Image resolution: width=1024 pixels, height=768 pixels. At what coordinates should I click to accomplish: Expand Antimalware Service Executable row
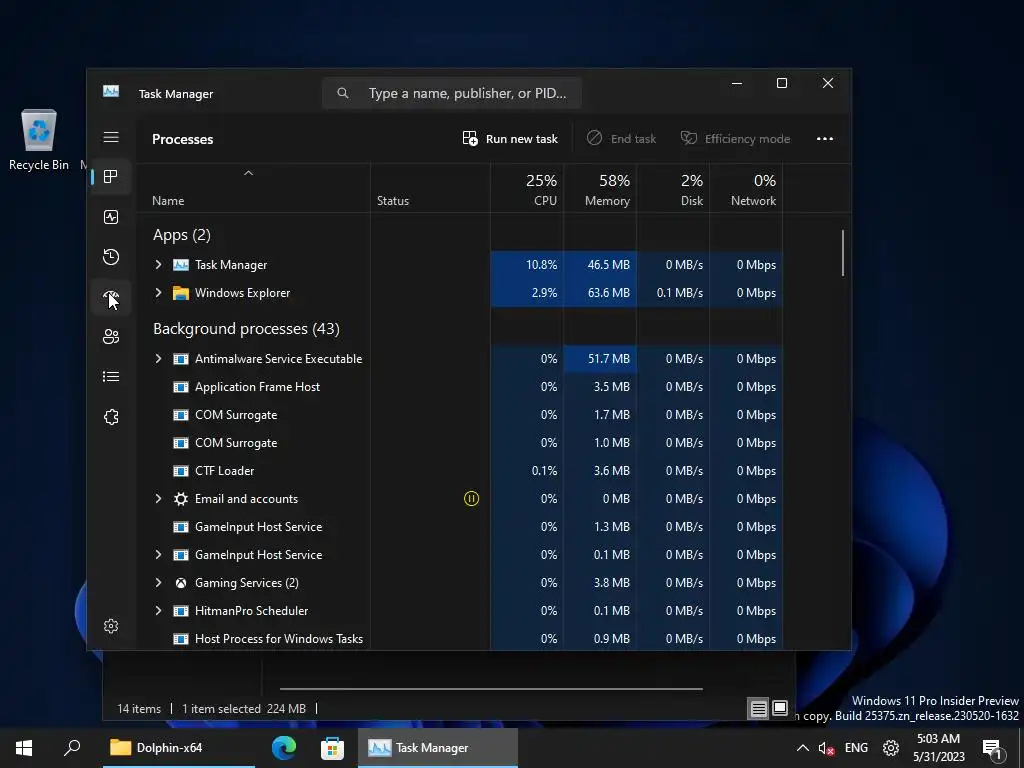(x=158, y=359)
